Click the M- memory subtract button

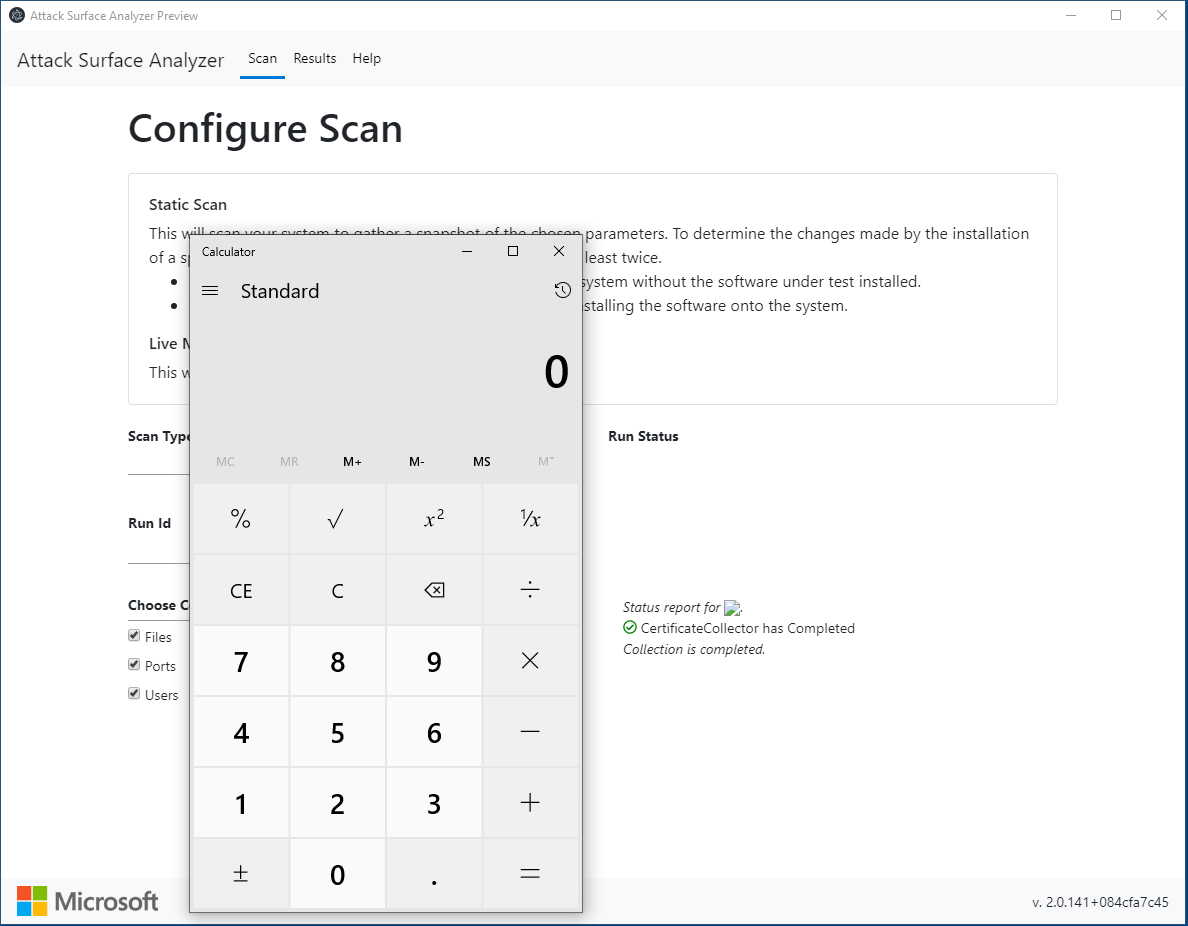pyautogui.click(x=417, y=461)
